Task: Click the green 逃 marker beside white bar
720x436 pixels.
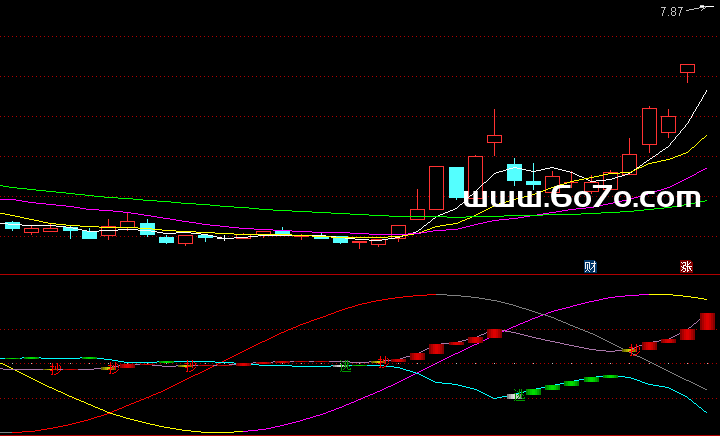Action: pos(518,396)
